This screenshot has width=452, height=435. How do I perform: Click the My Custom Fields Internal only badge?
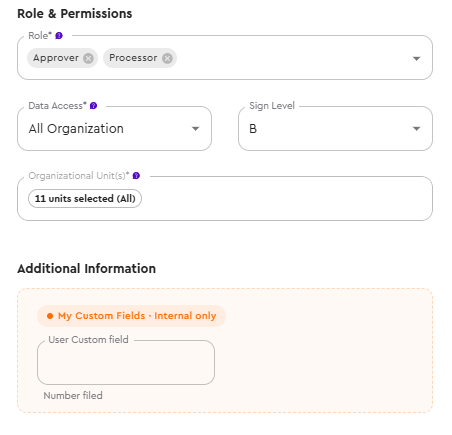point(131,316)
